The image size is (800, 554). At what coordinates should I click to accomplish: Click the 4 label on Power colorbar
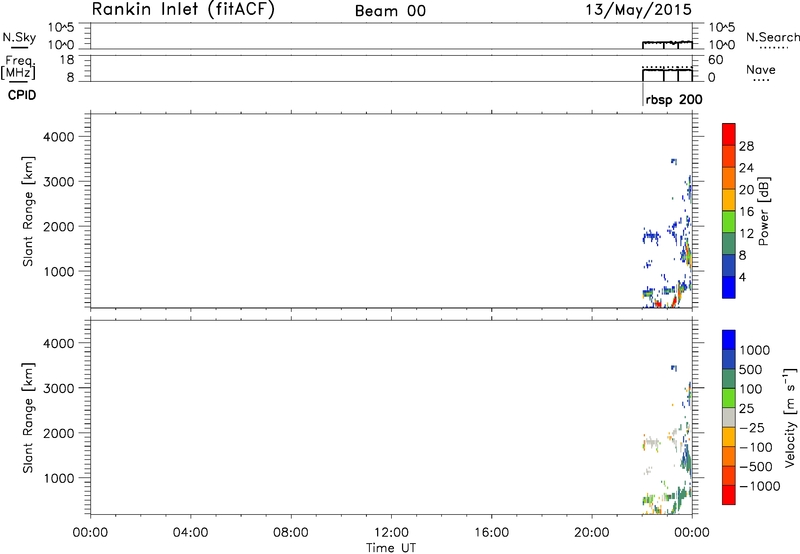pos(742,277)
